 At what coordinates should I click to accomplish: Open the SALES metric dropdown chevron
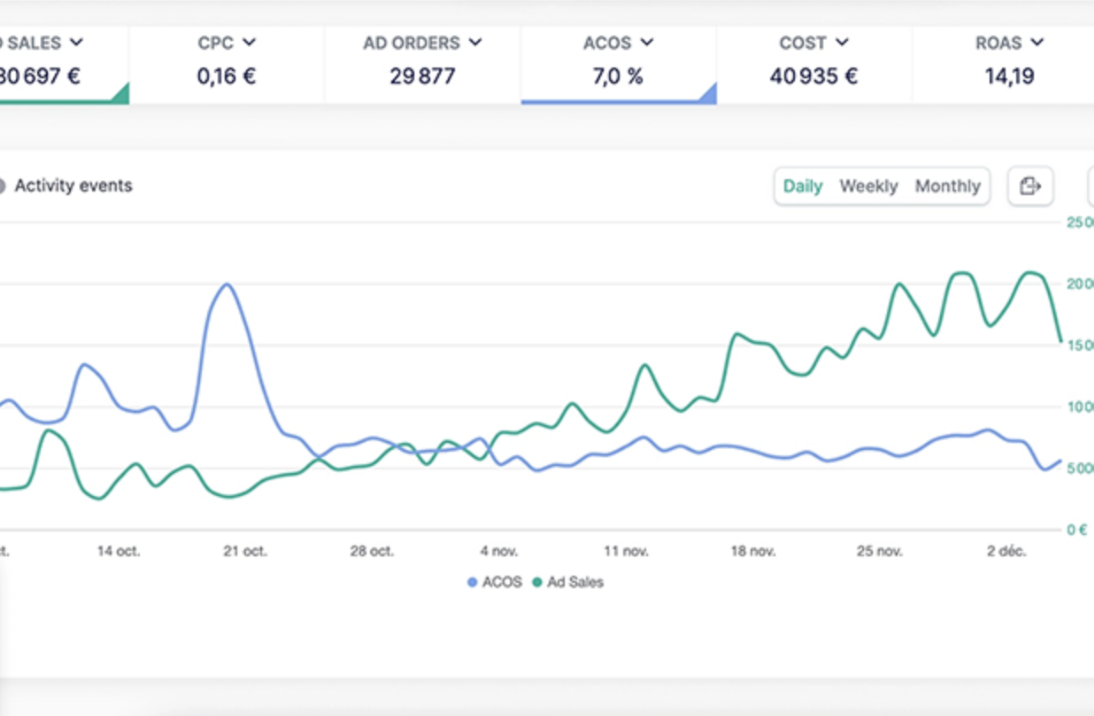pos(77,43)
